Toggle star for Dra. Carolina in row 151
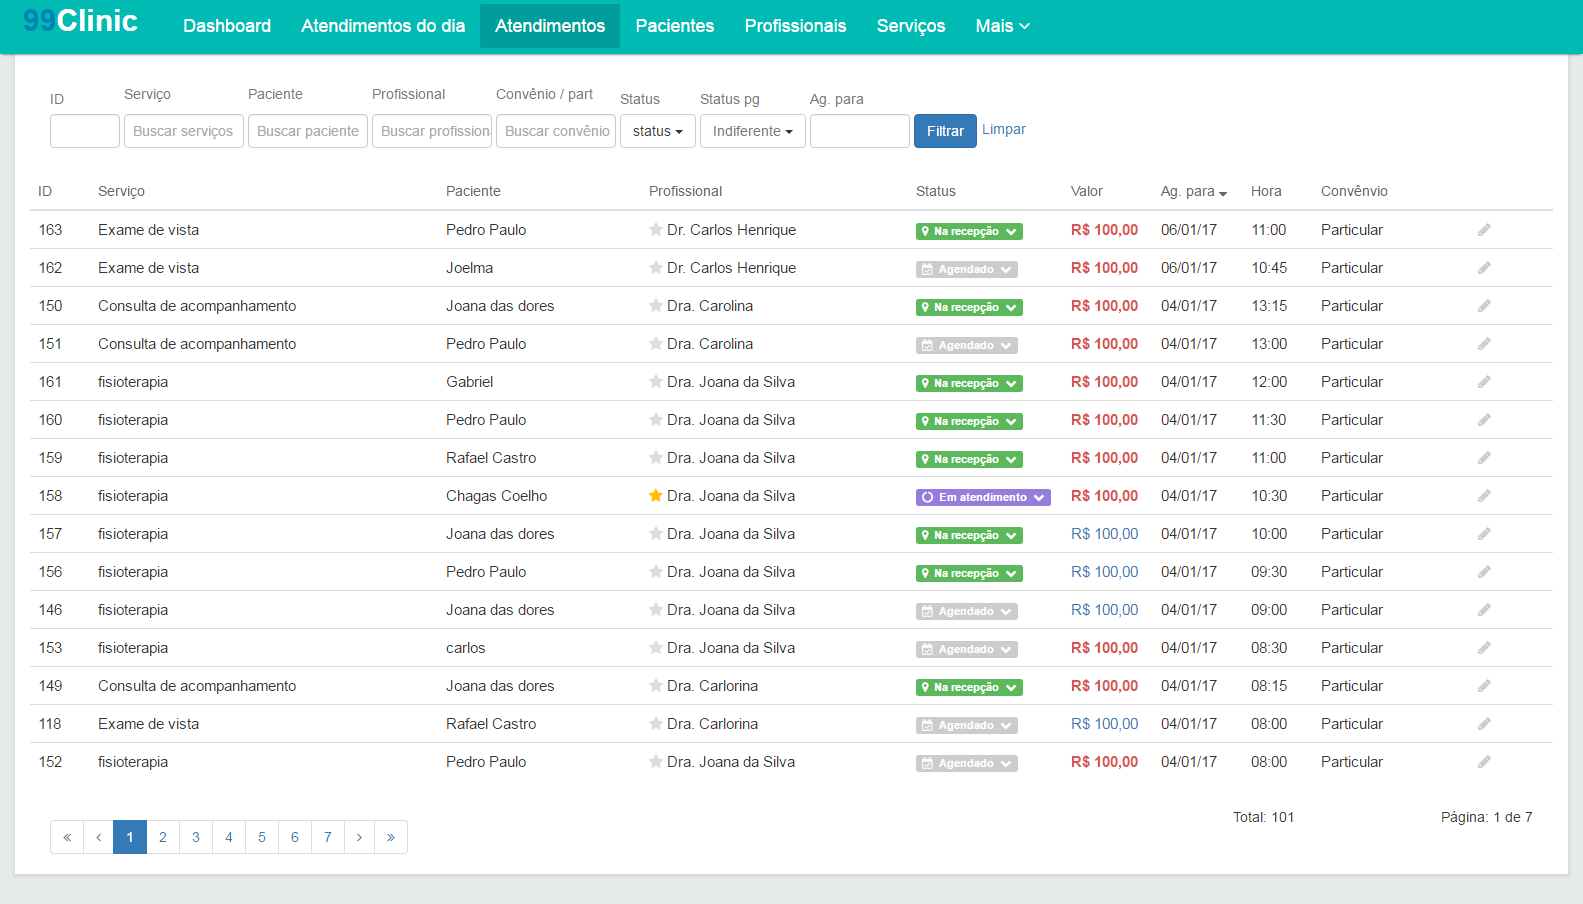 point(656,344)
